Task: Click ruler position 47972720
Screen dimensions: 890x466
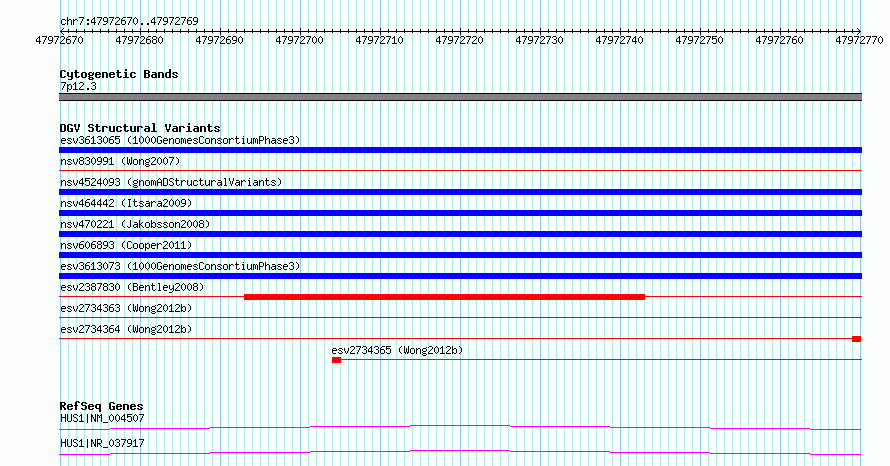Action: (x=459, y=40)
